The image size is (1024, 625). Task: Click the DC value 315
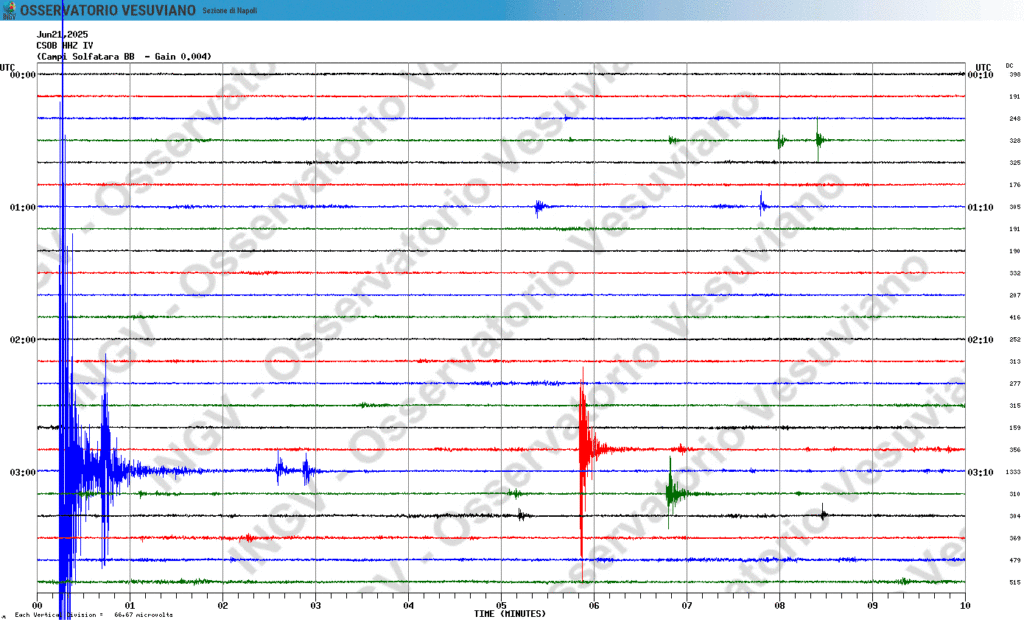tap(1015, 406)
